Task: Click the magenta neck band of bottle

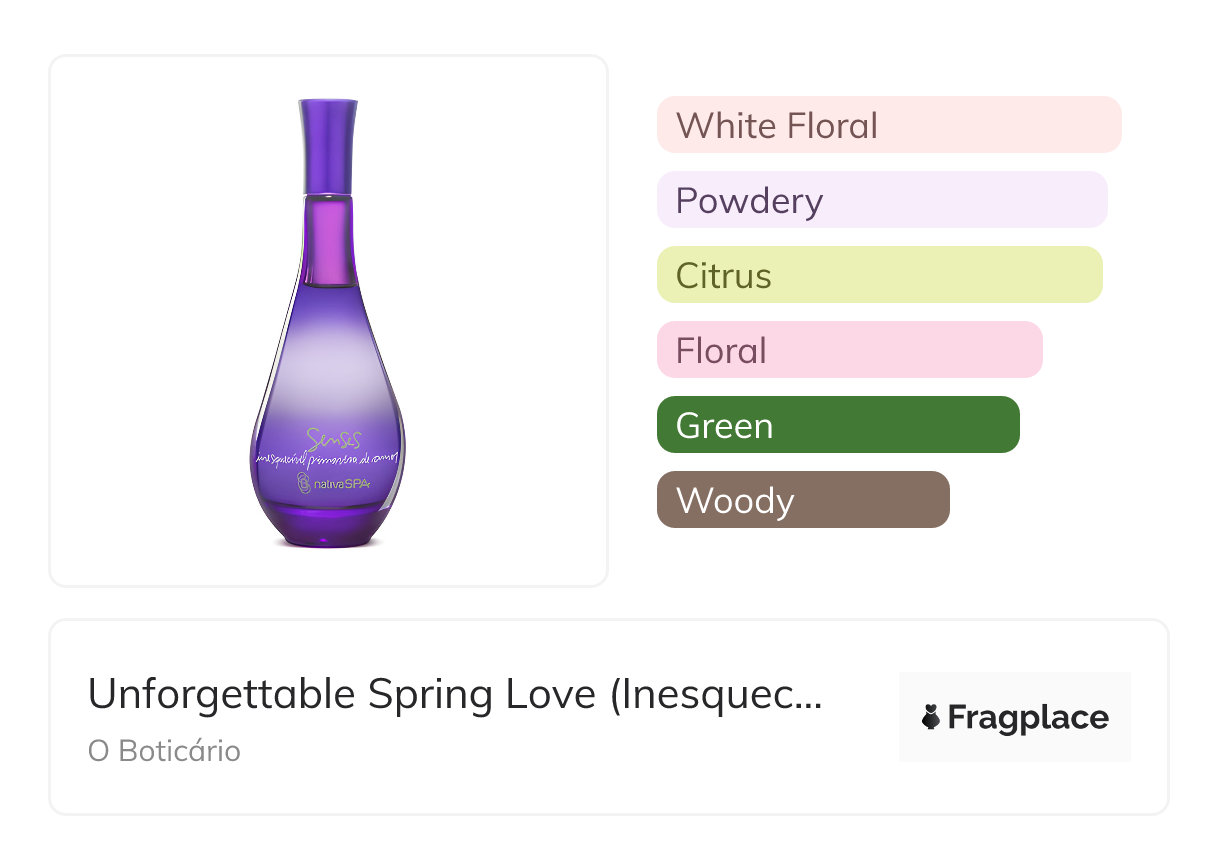Action: (328, 240)
